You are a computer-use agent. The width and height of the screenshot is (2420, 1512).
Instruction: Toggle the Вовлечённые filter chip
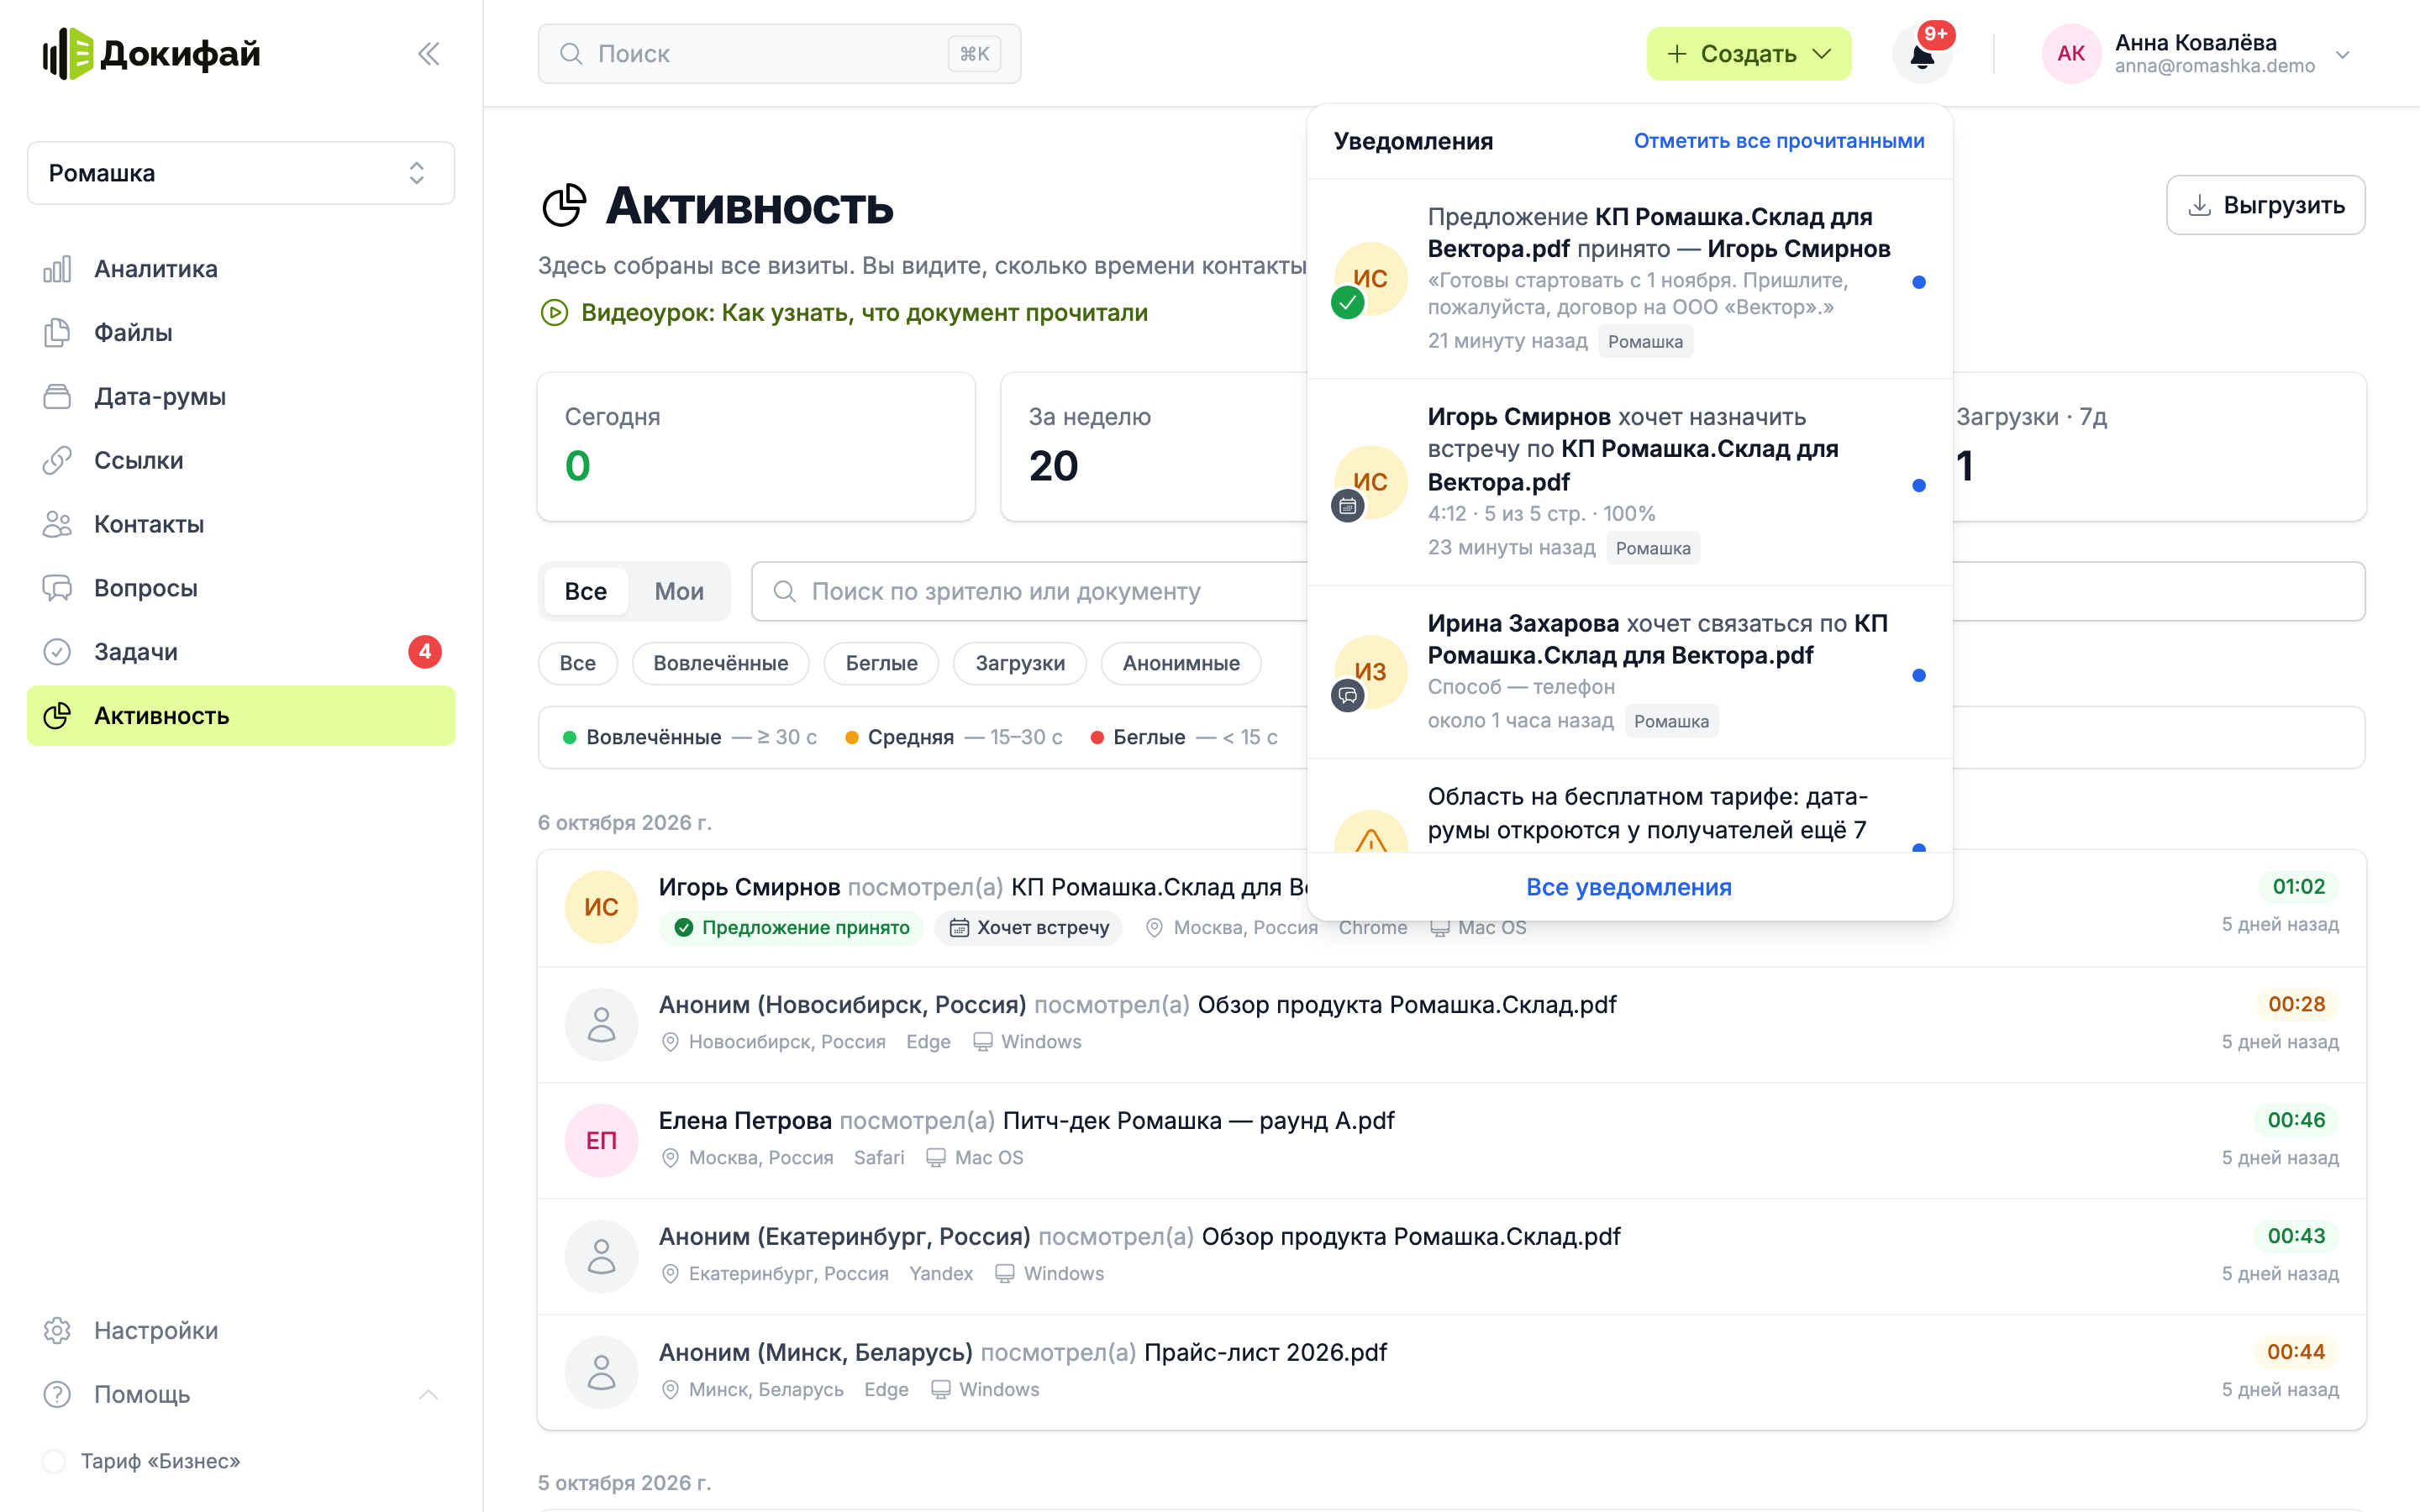click(721, 663)
